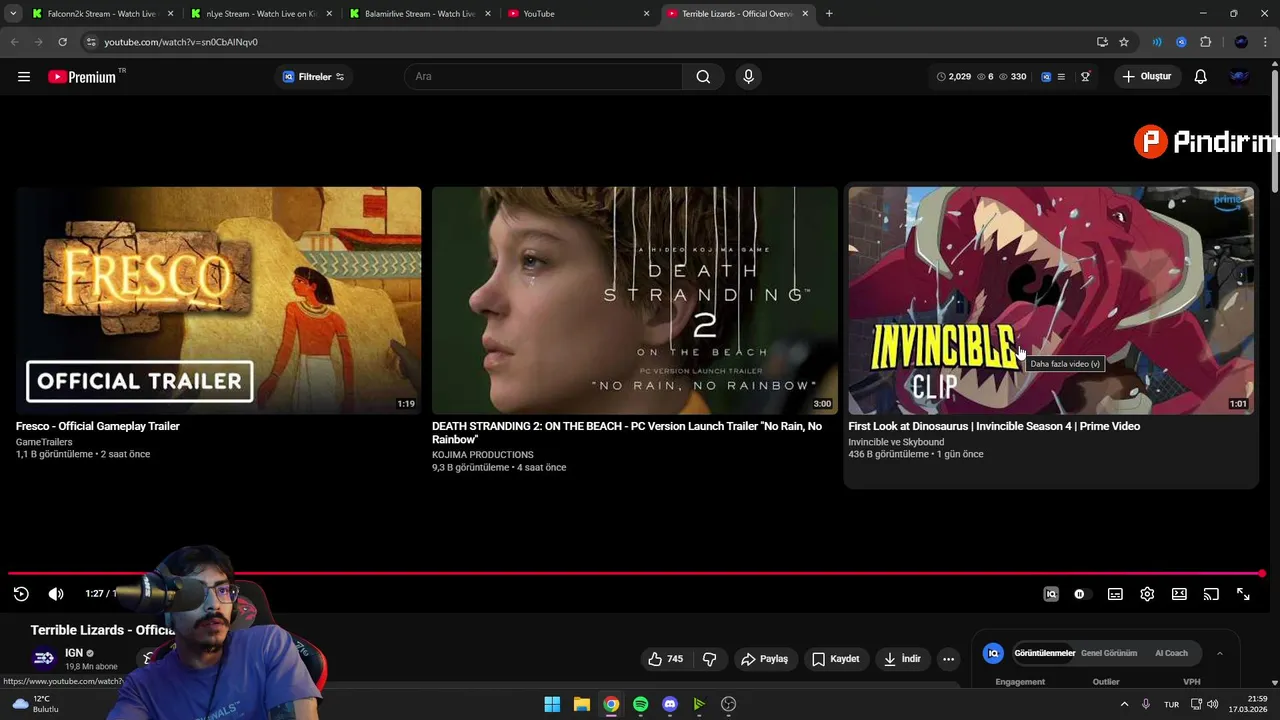Dislike the Terrible Lizards video
The height and width of the screenshot is (720, 1280).
pos(710,659)
